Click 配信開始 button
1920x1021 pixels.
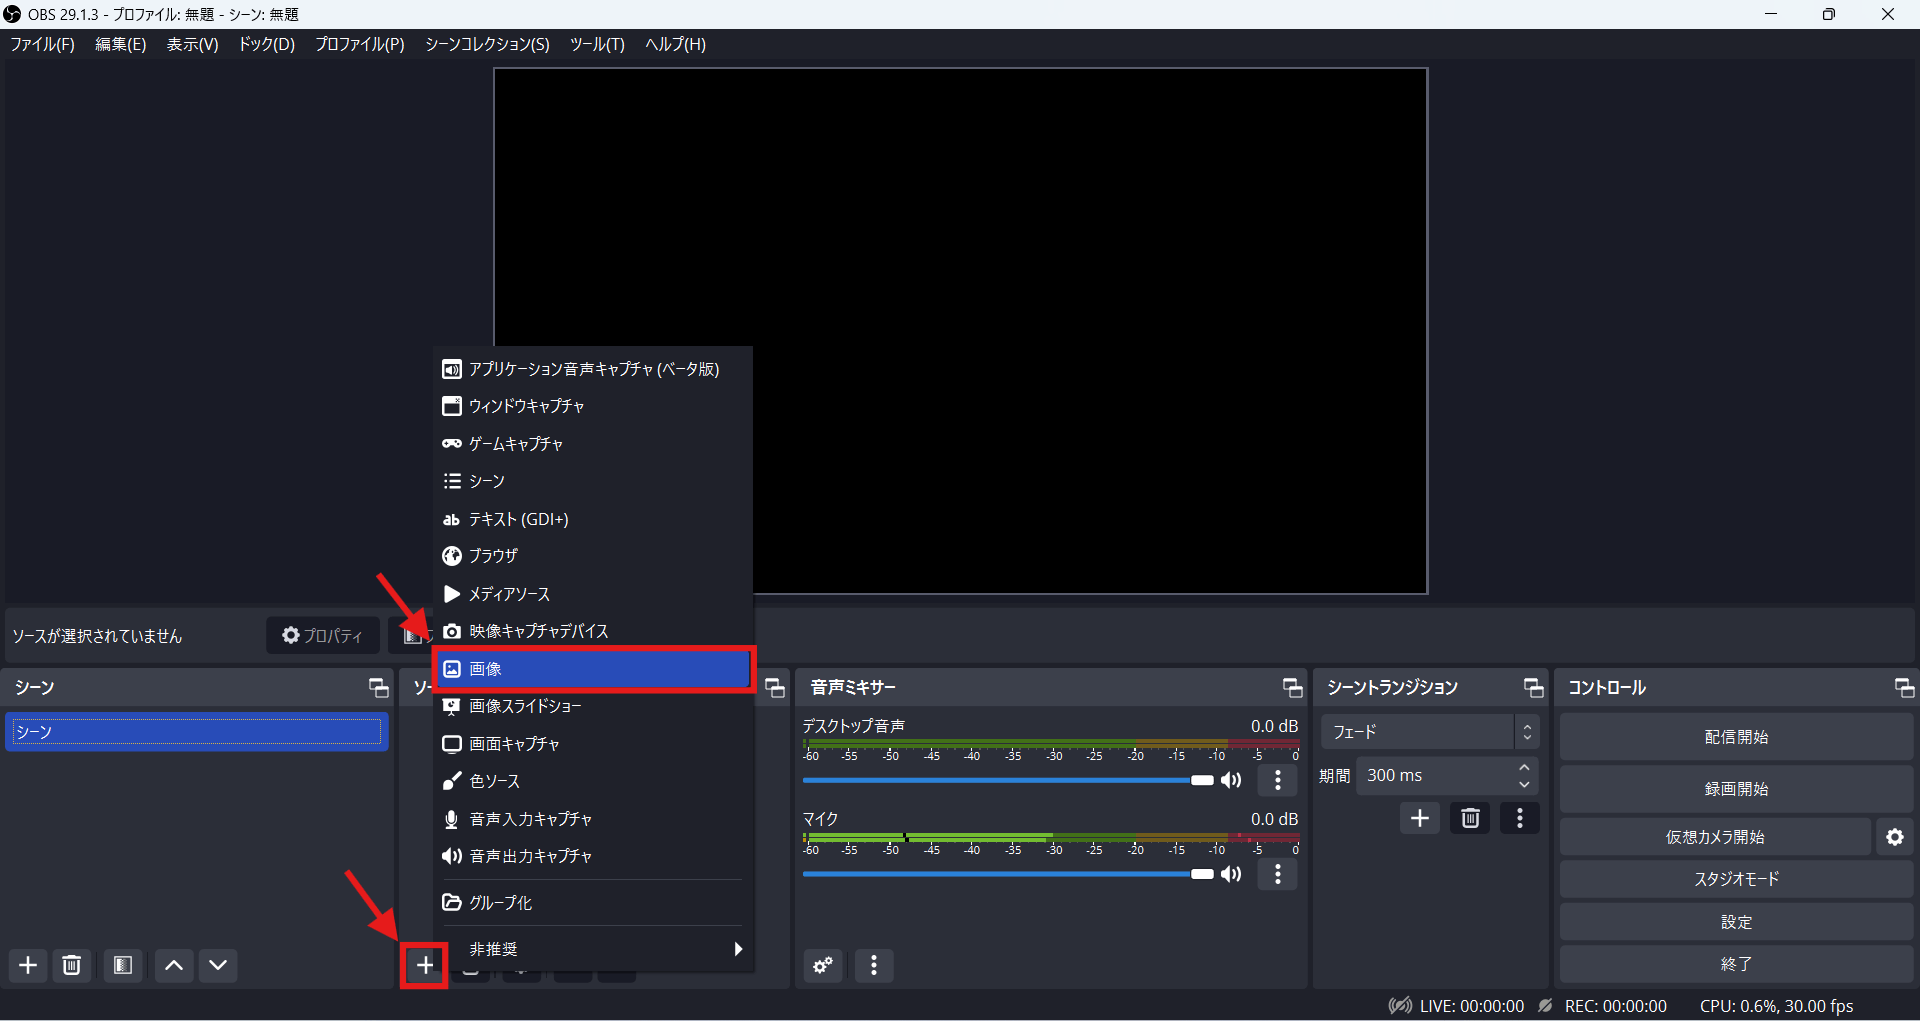coord(1736,737)
